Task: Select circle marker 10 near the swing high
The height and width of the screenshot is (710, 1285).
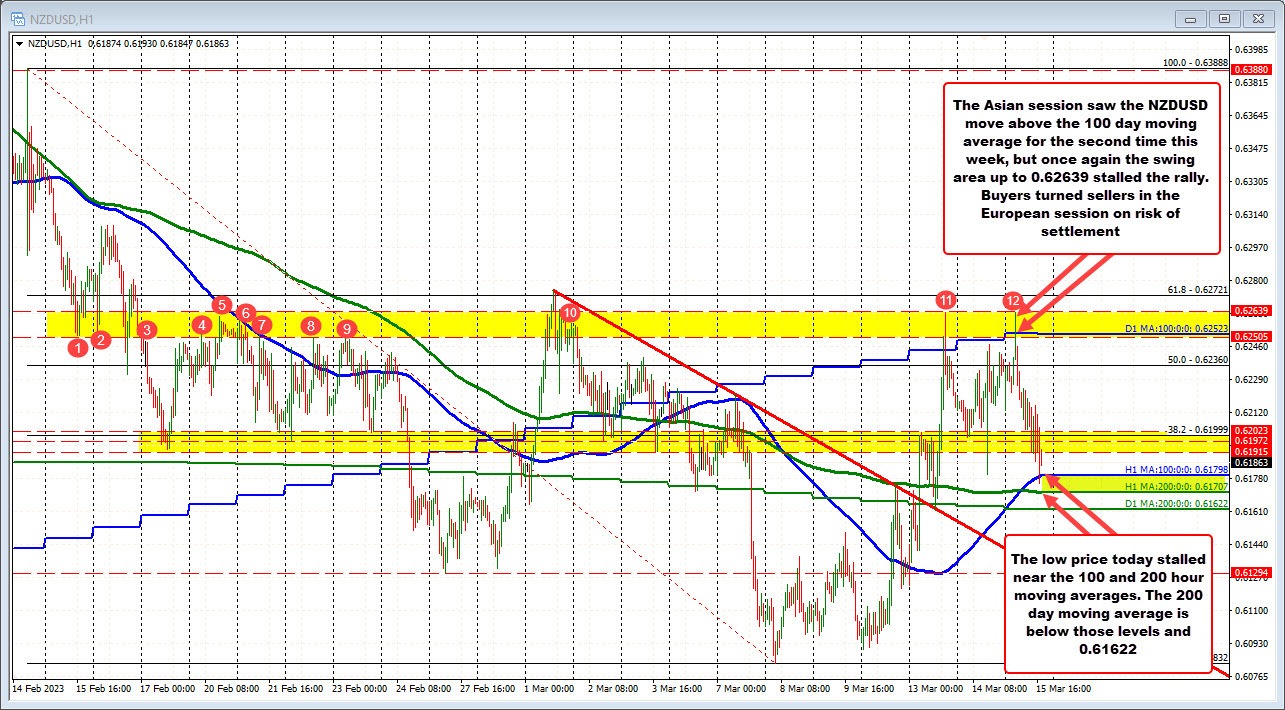Action: pyautogui.click(x=570, y=313)
